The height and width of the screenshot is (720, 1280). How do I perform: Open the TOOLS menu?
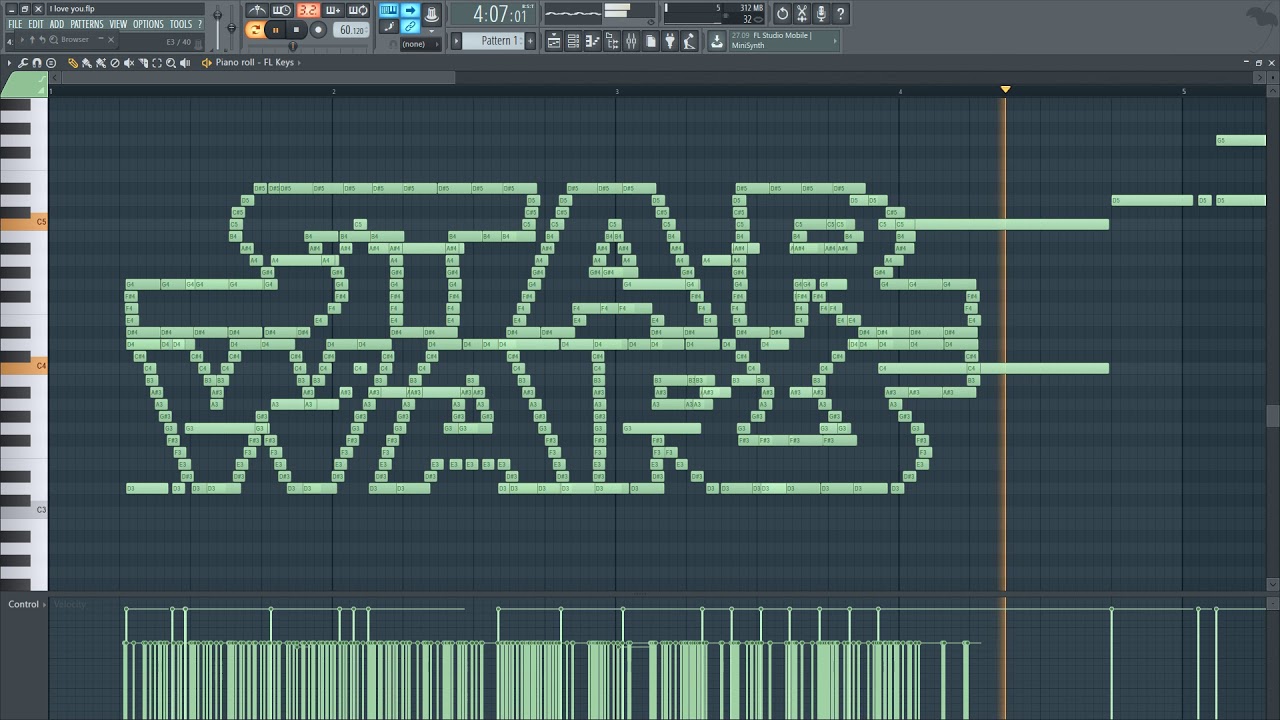pyautogui.click(x=180, y=24)
